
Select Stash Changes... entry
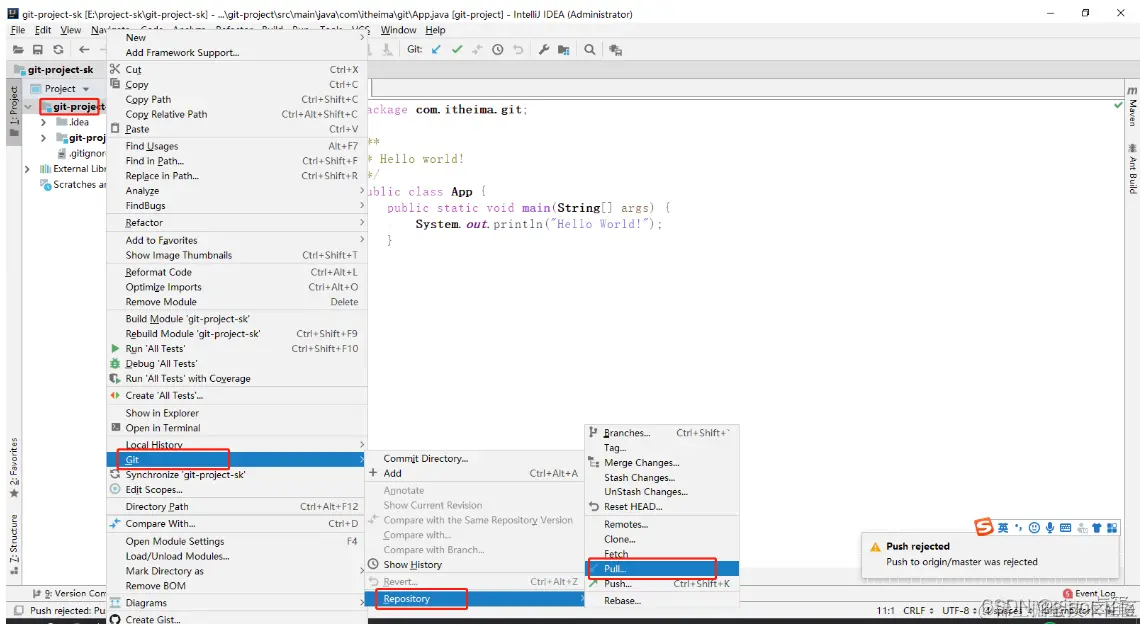(662, 477)
